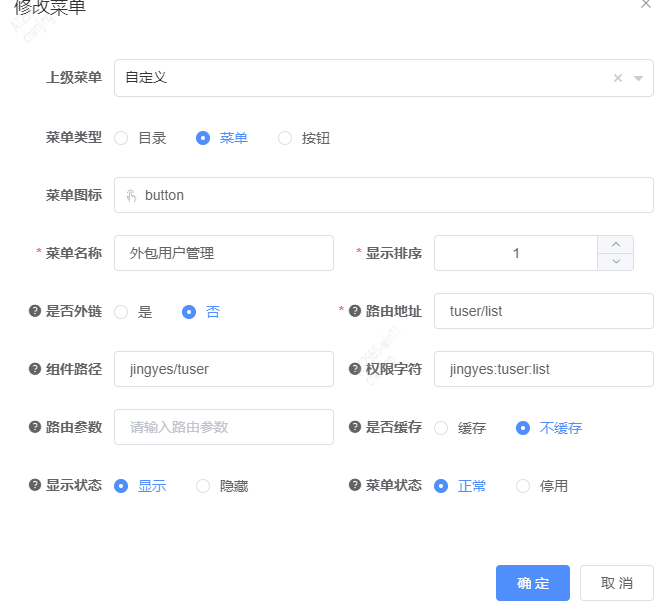Expand the 上级菜单 dropdown arrow
670x612 pixels.
pyautogui.click(x=638, y=78)
